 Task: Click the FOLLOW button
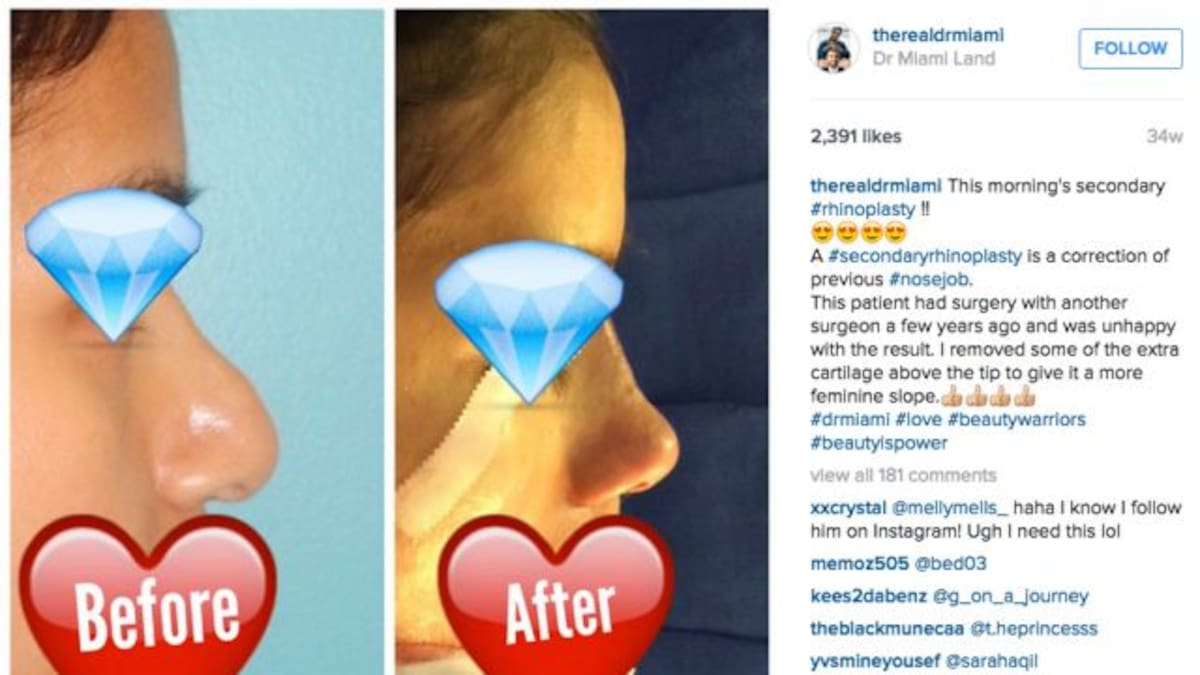point(1130,48)
